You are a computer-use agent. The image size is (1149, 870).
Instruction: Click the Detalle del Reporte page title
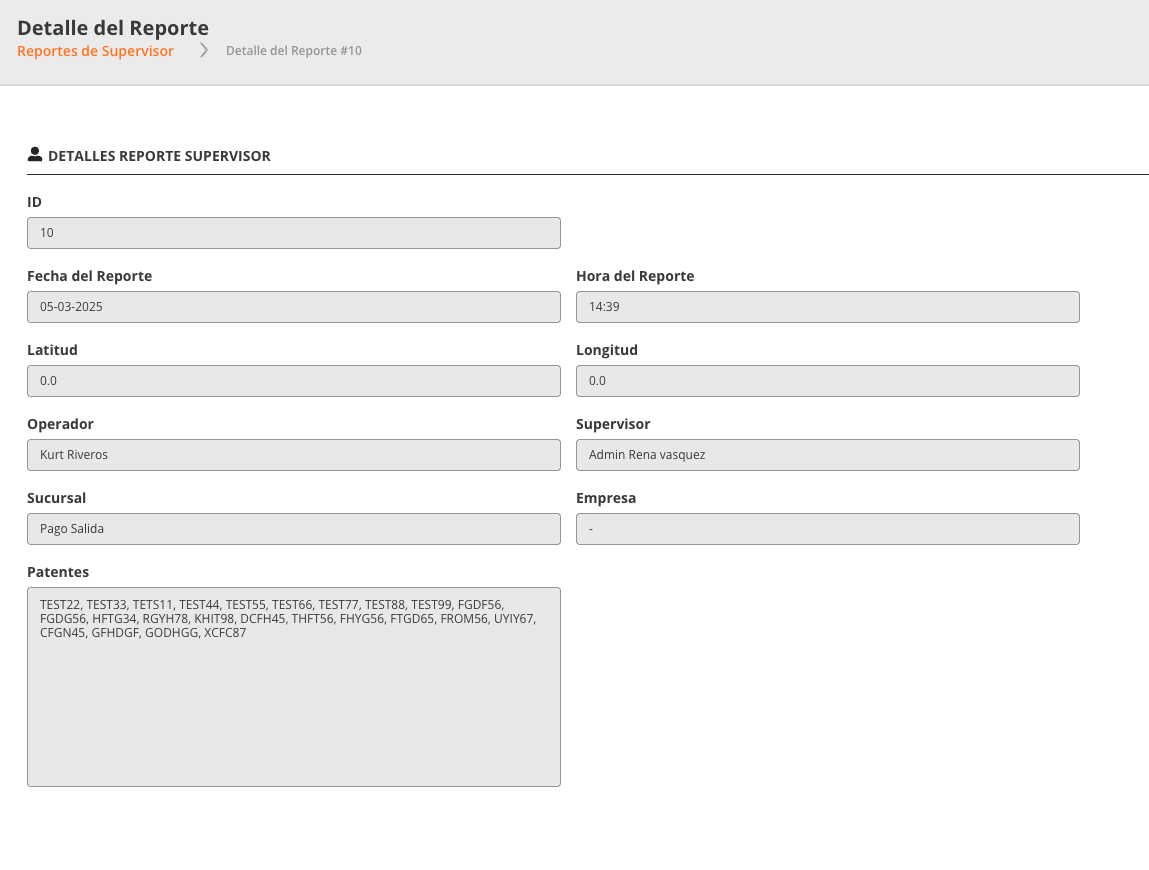(x=113, y=28)
